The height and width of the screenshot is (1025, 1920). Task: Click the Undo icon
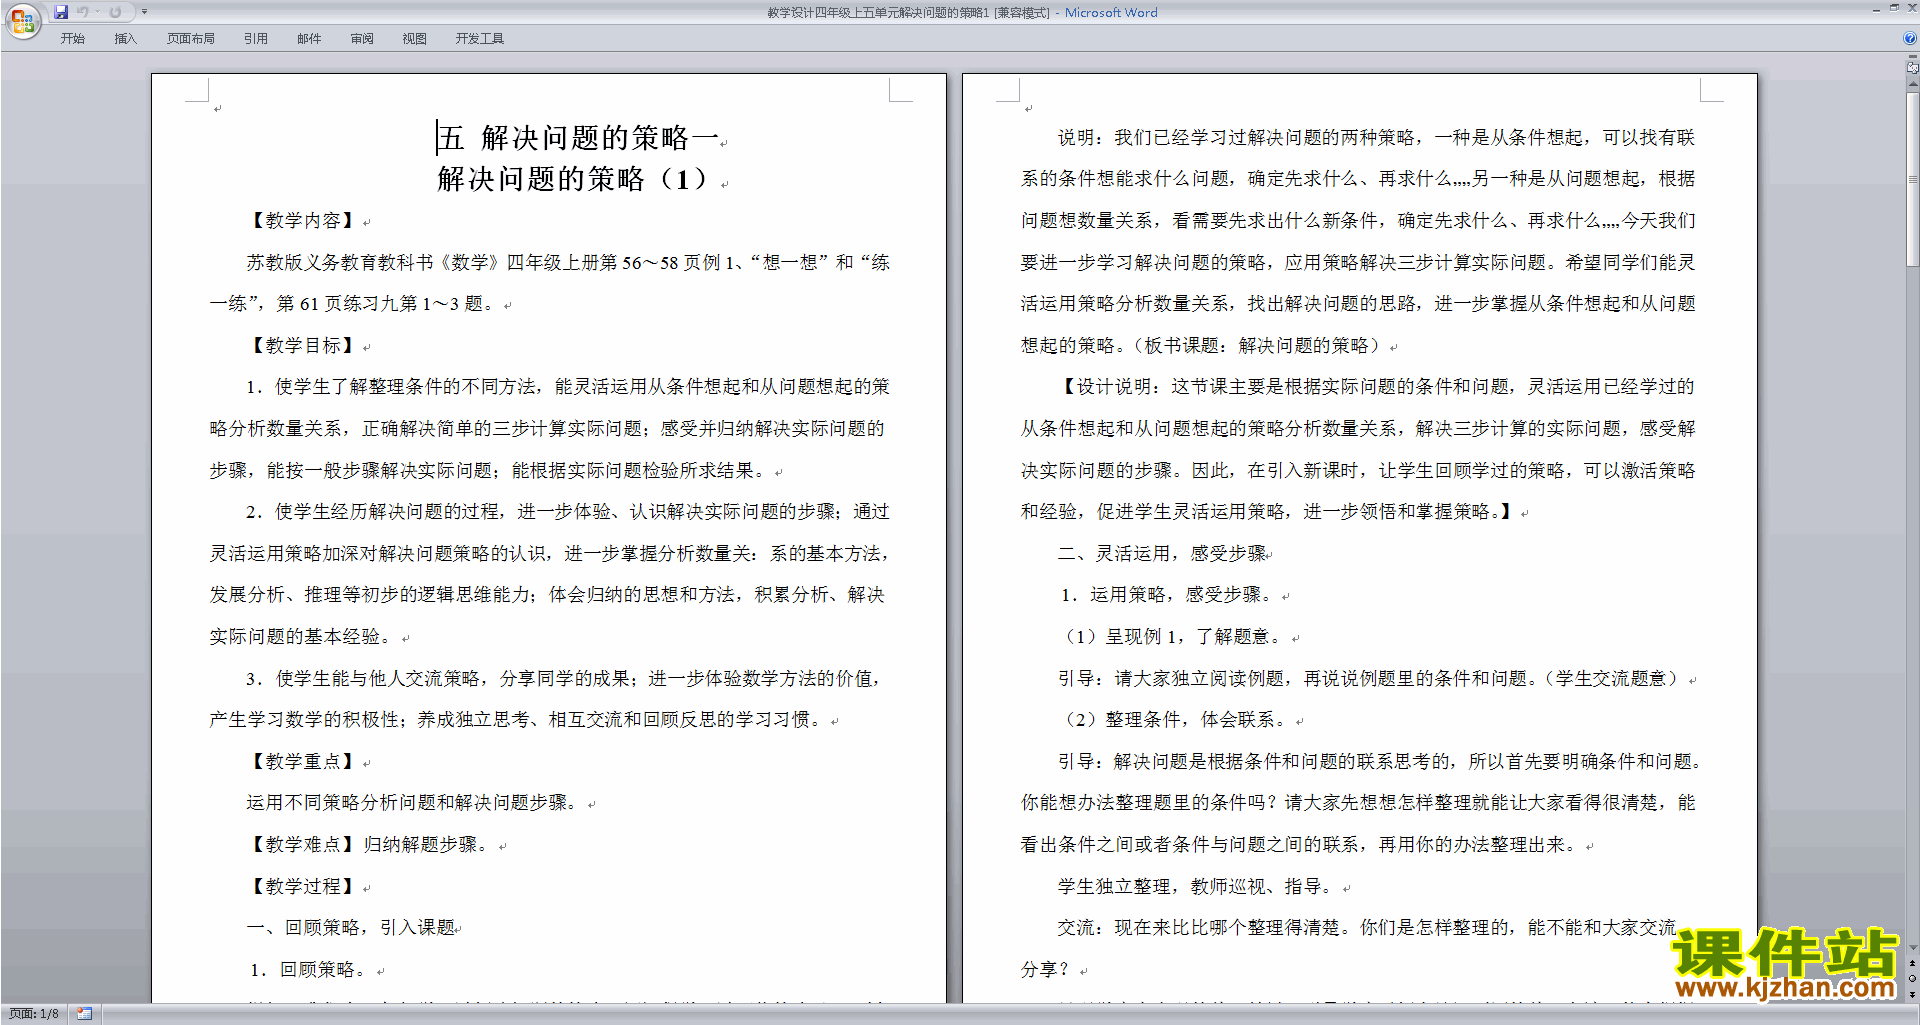pos(83,12)
